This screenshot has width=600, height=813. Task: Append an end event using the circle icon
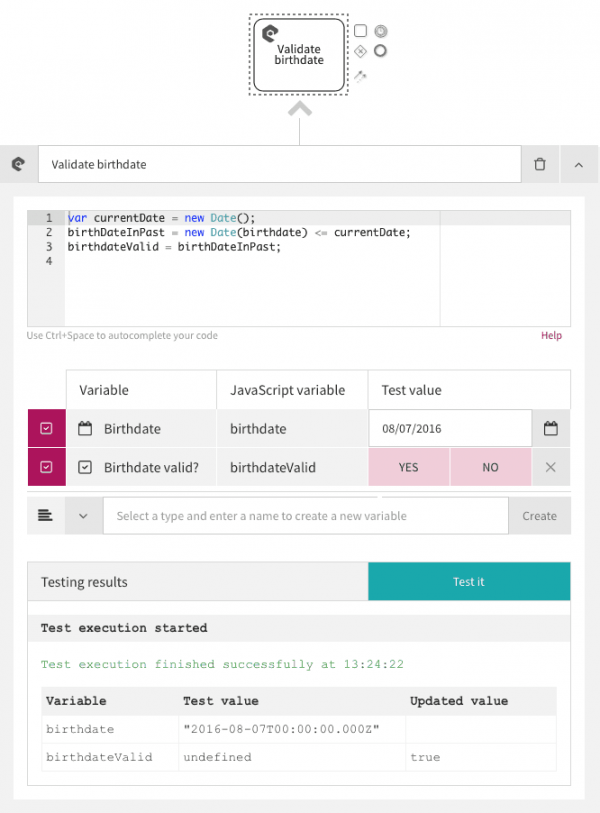(x=380, y=51)
